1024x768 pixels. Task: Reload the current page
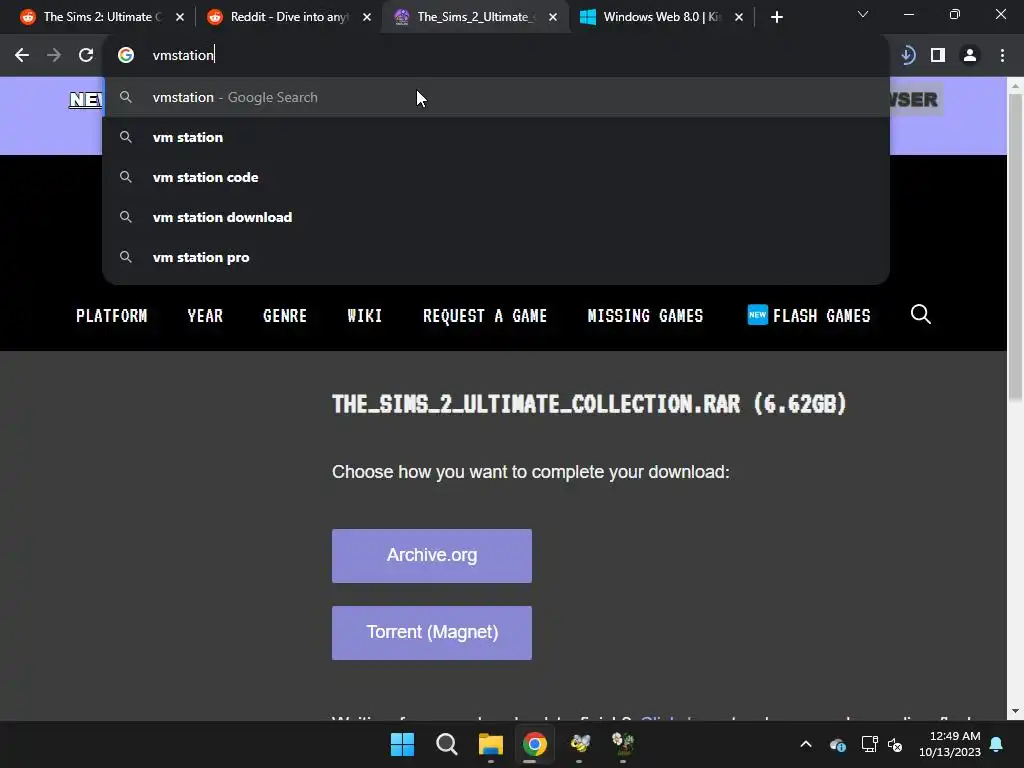coord(86,56)
